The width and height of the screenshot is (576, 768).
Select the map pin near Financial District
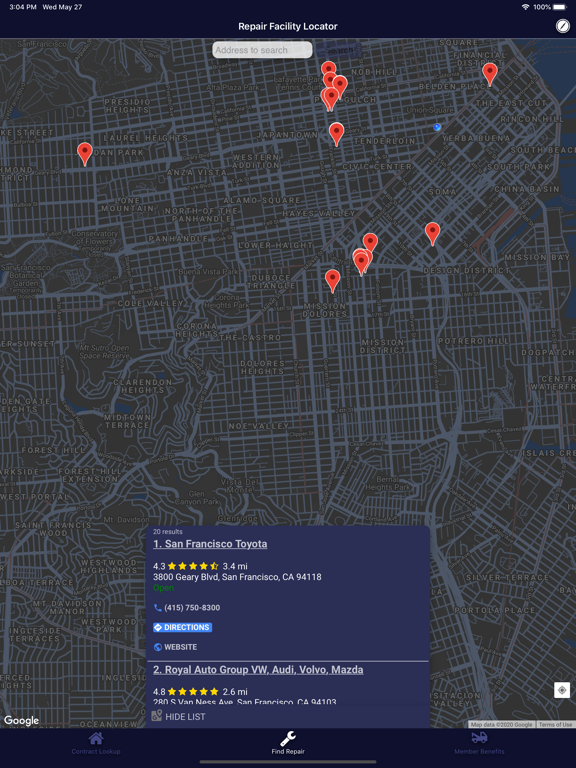pyautogui.click(x=489, y=74)
